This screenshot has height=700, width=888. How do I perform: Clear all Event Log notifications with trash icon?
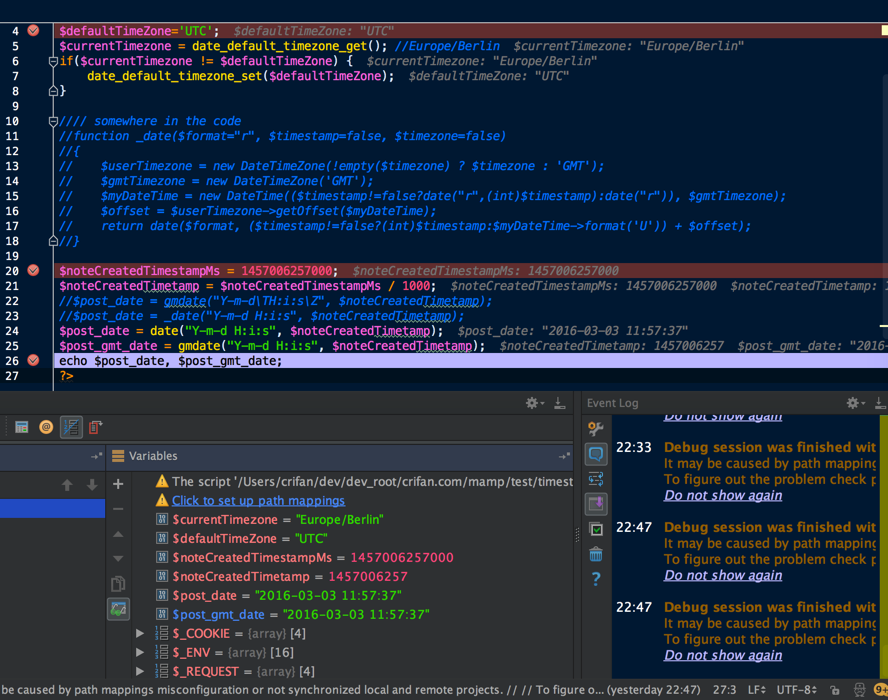(x=596, y=554)
